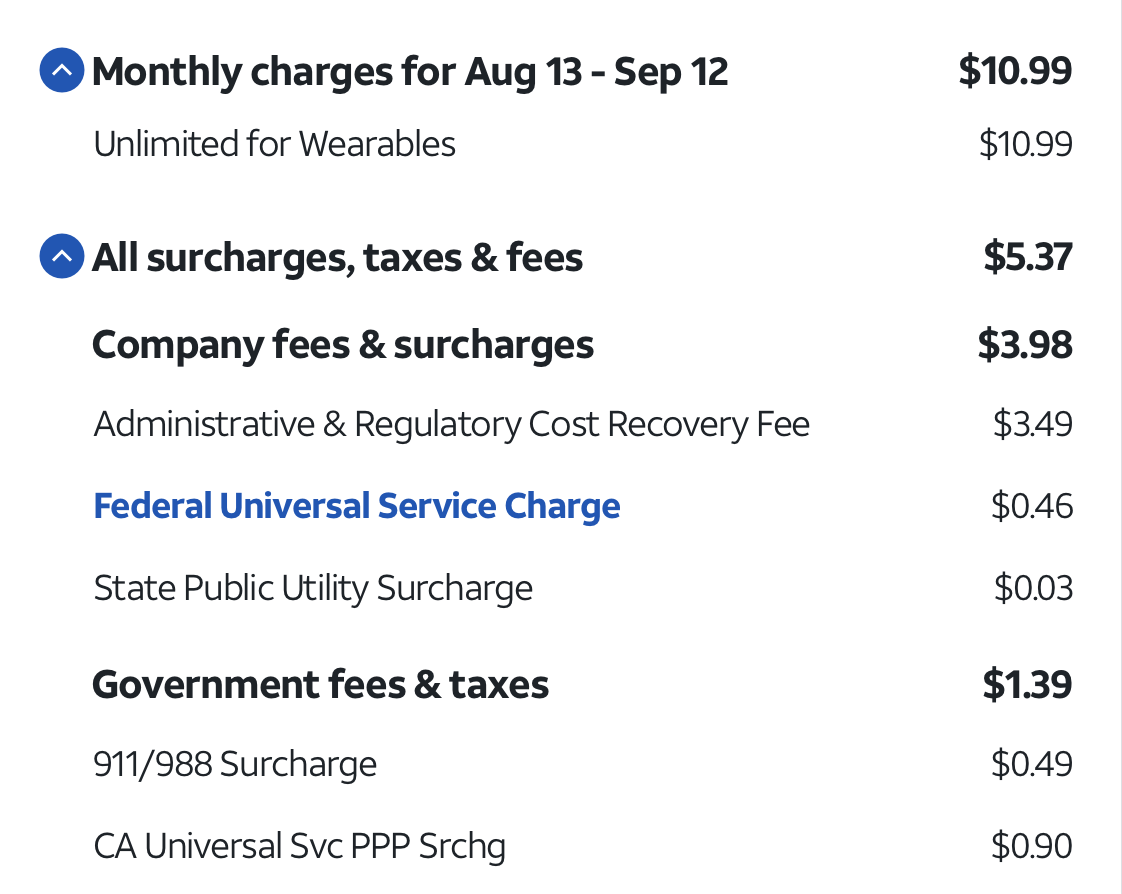
Task: Click the All surcharges, taxes & fees heading
Action: (x=337, y=258)
